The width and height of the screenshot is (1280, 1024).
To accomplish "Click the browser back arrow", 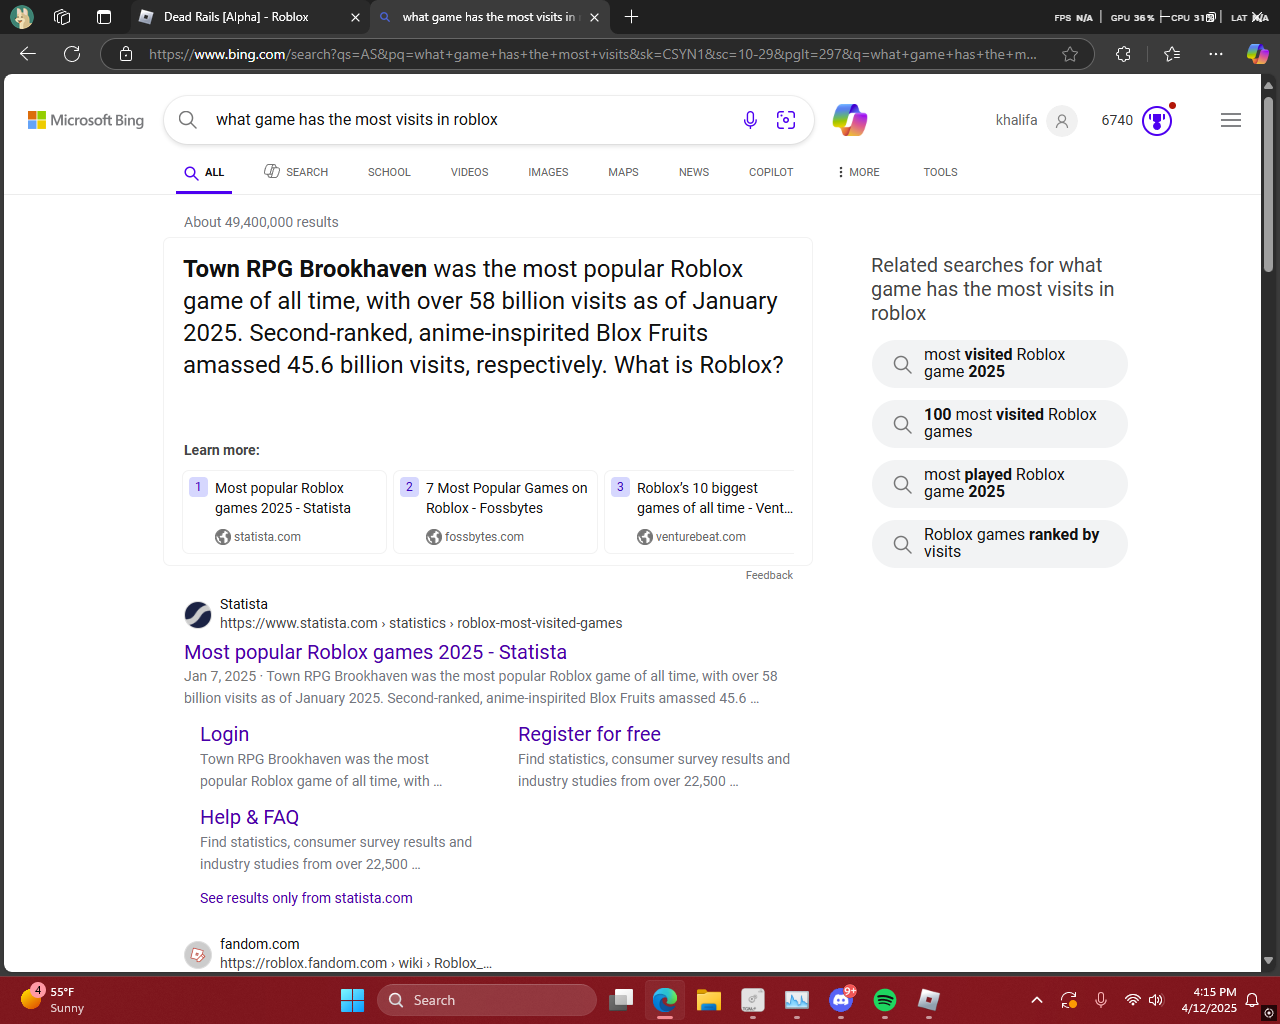I will (x=28, y=54).
